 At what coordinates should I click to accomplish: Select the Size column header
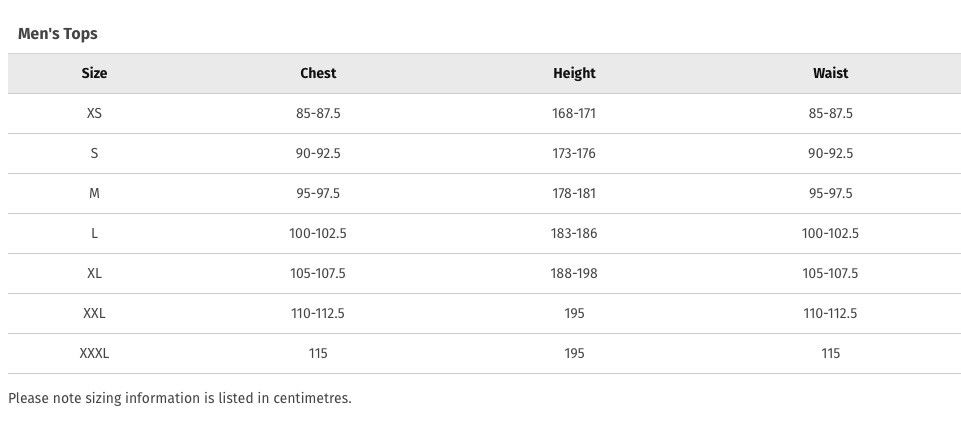94,73
